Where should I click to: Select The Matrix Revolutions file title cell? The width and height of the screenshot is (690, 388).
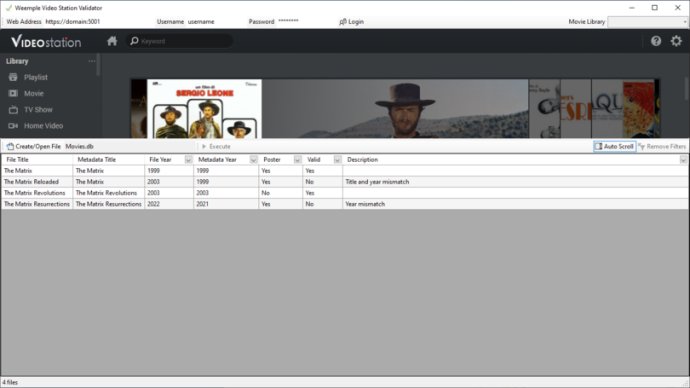[37, 193]
